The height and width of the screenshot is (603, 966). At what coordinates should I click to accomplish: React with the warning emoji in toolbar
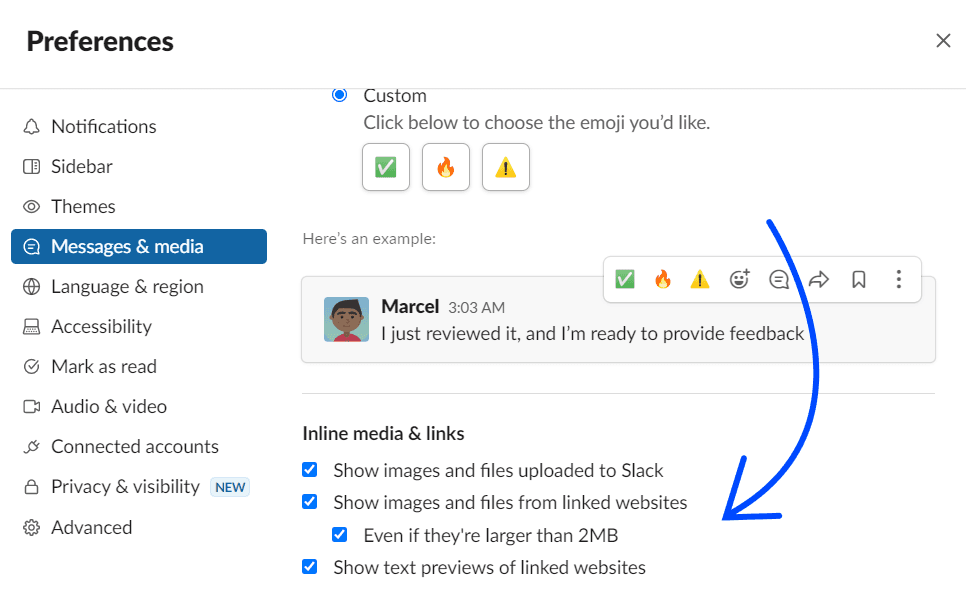700,280
